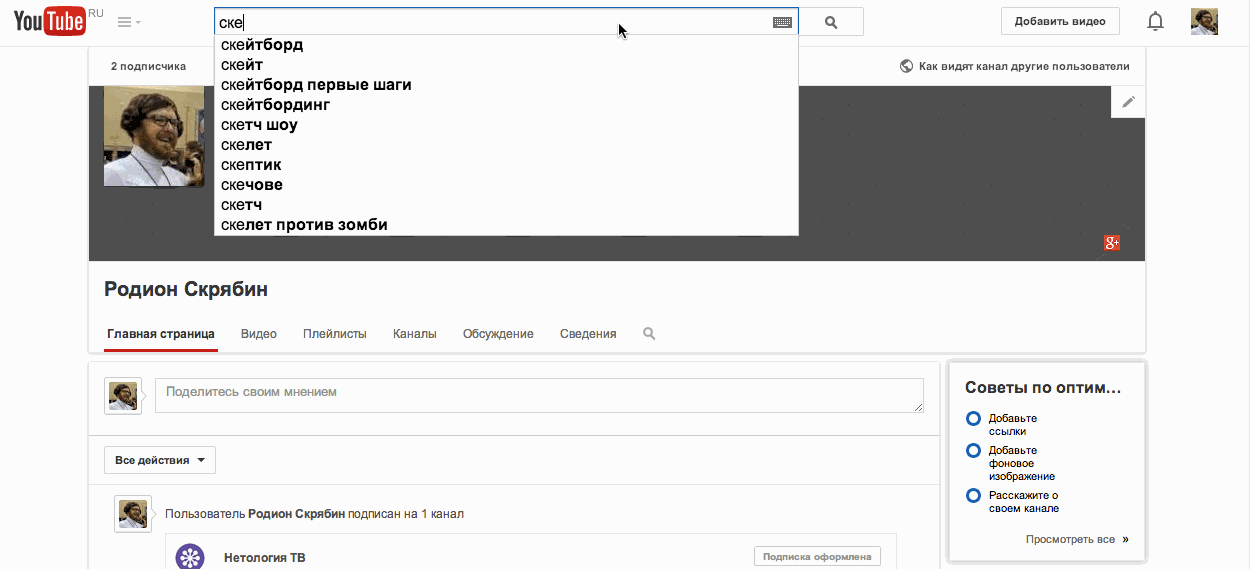Expand the Все действия dropdown
Image resolution: width=1250 pixels, height=569 pixels.
coord(160,460)
